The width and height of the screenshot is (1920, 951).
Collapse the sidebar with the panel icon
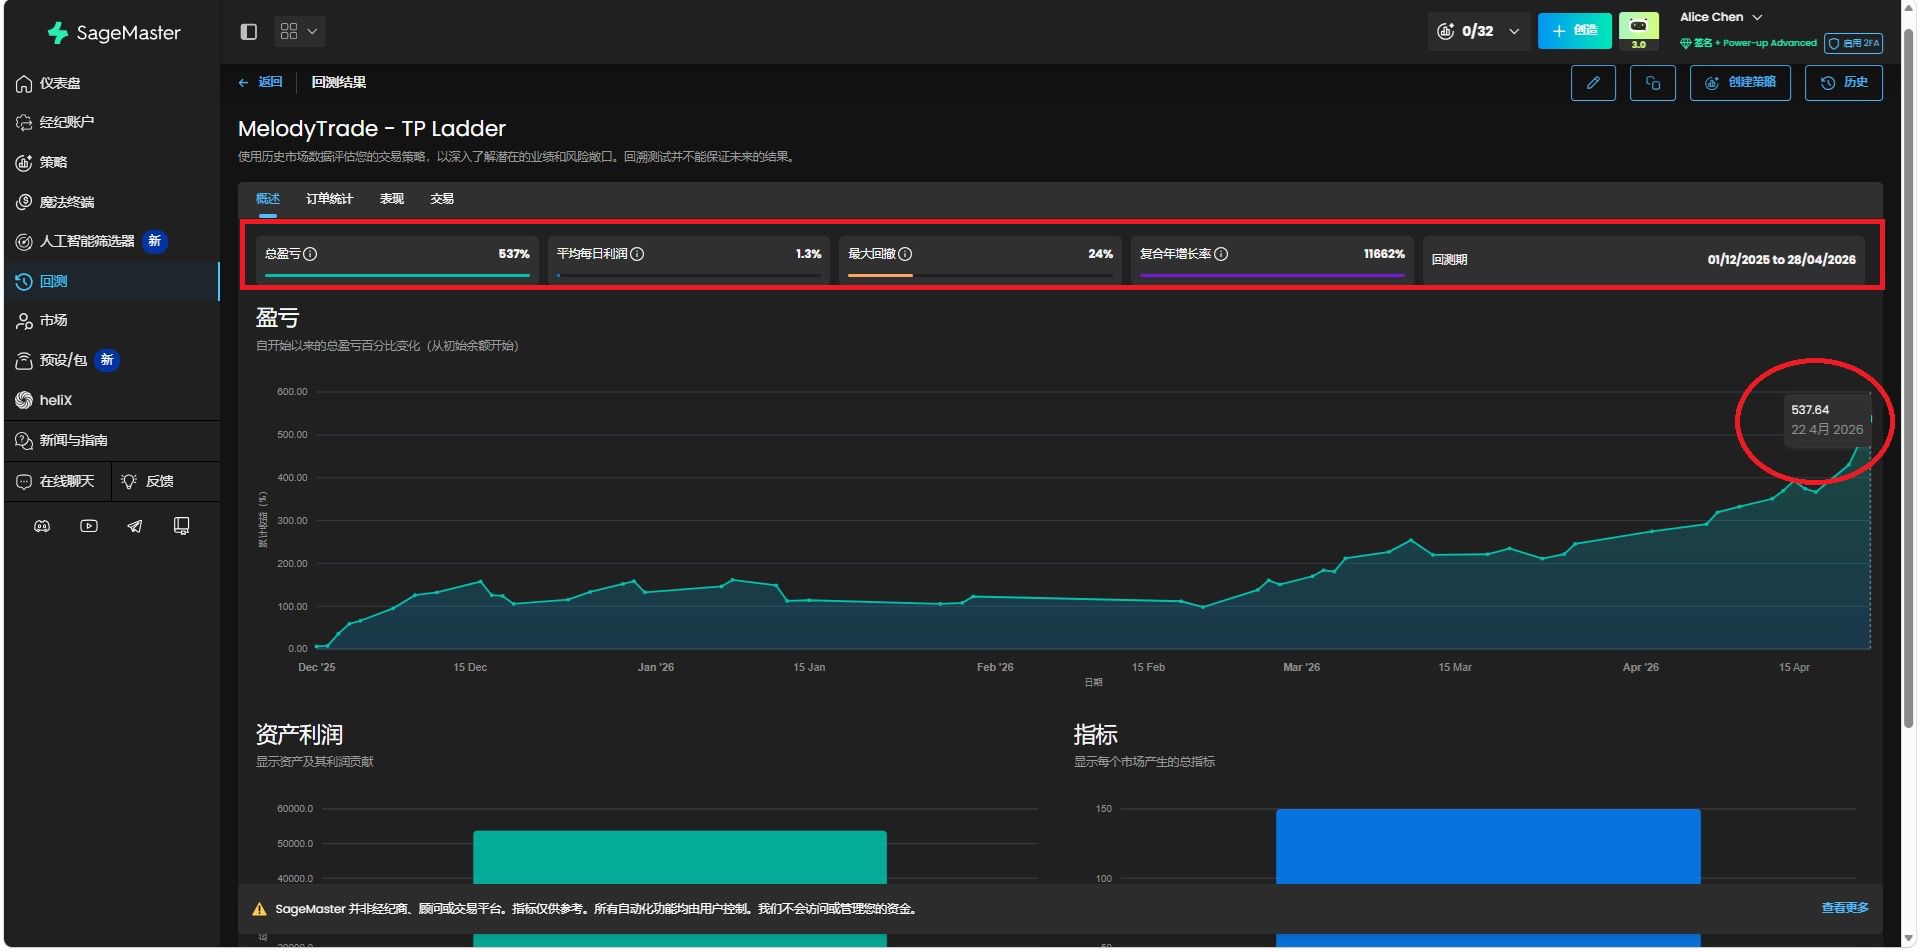[x=249, y=32]
